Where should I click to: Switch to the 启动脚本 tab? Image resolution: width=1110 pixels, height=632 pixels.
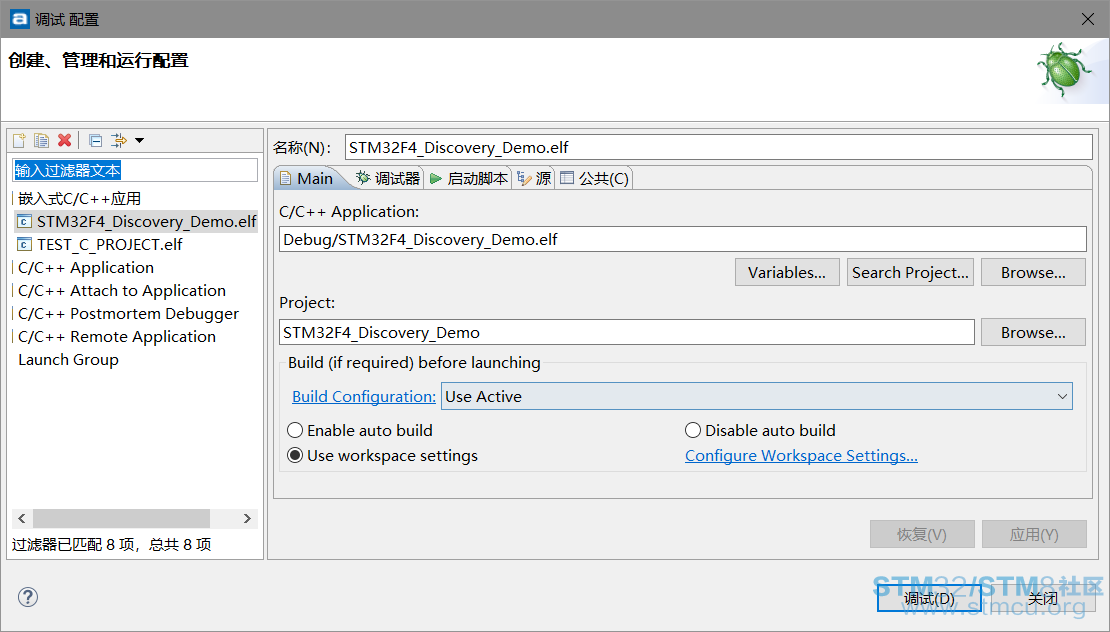click(469, 178)
